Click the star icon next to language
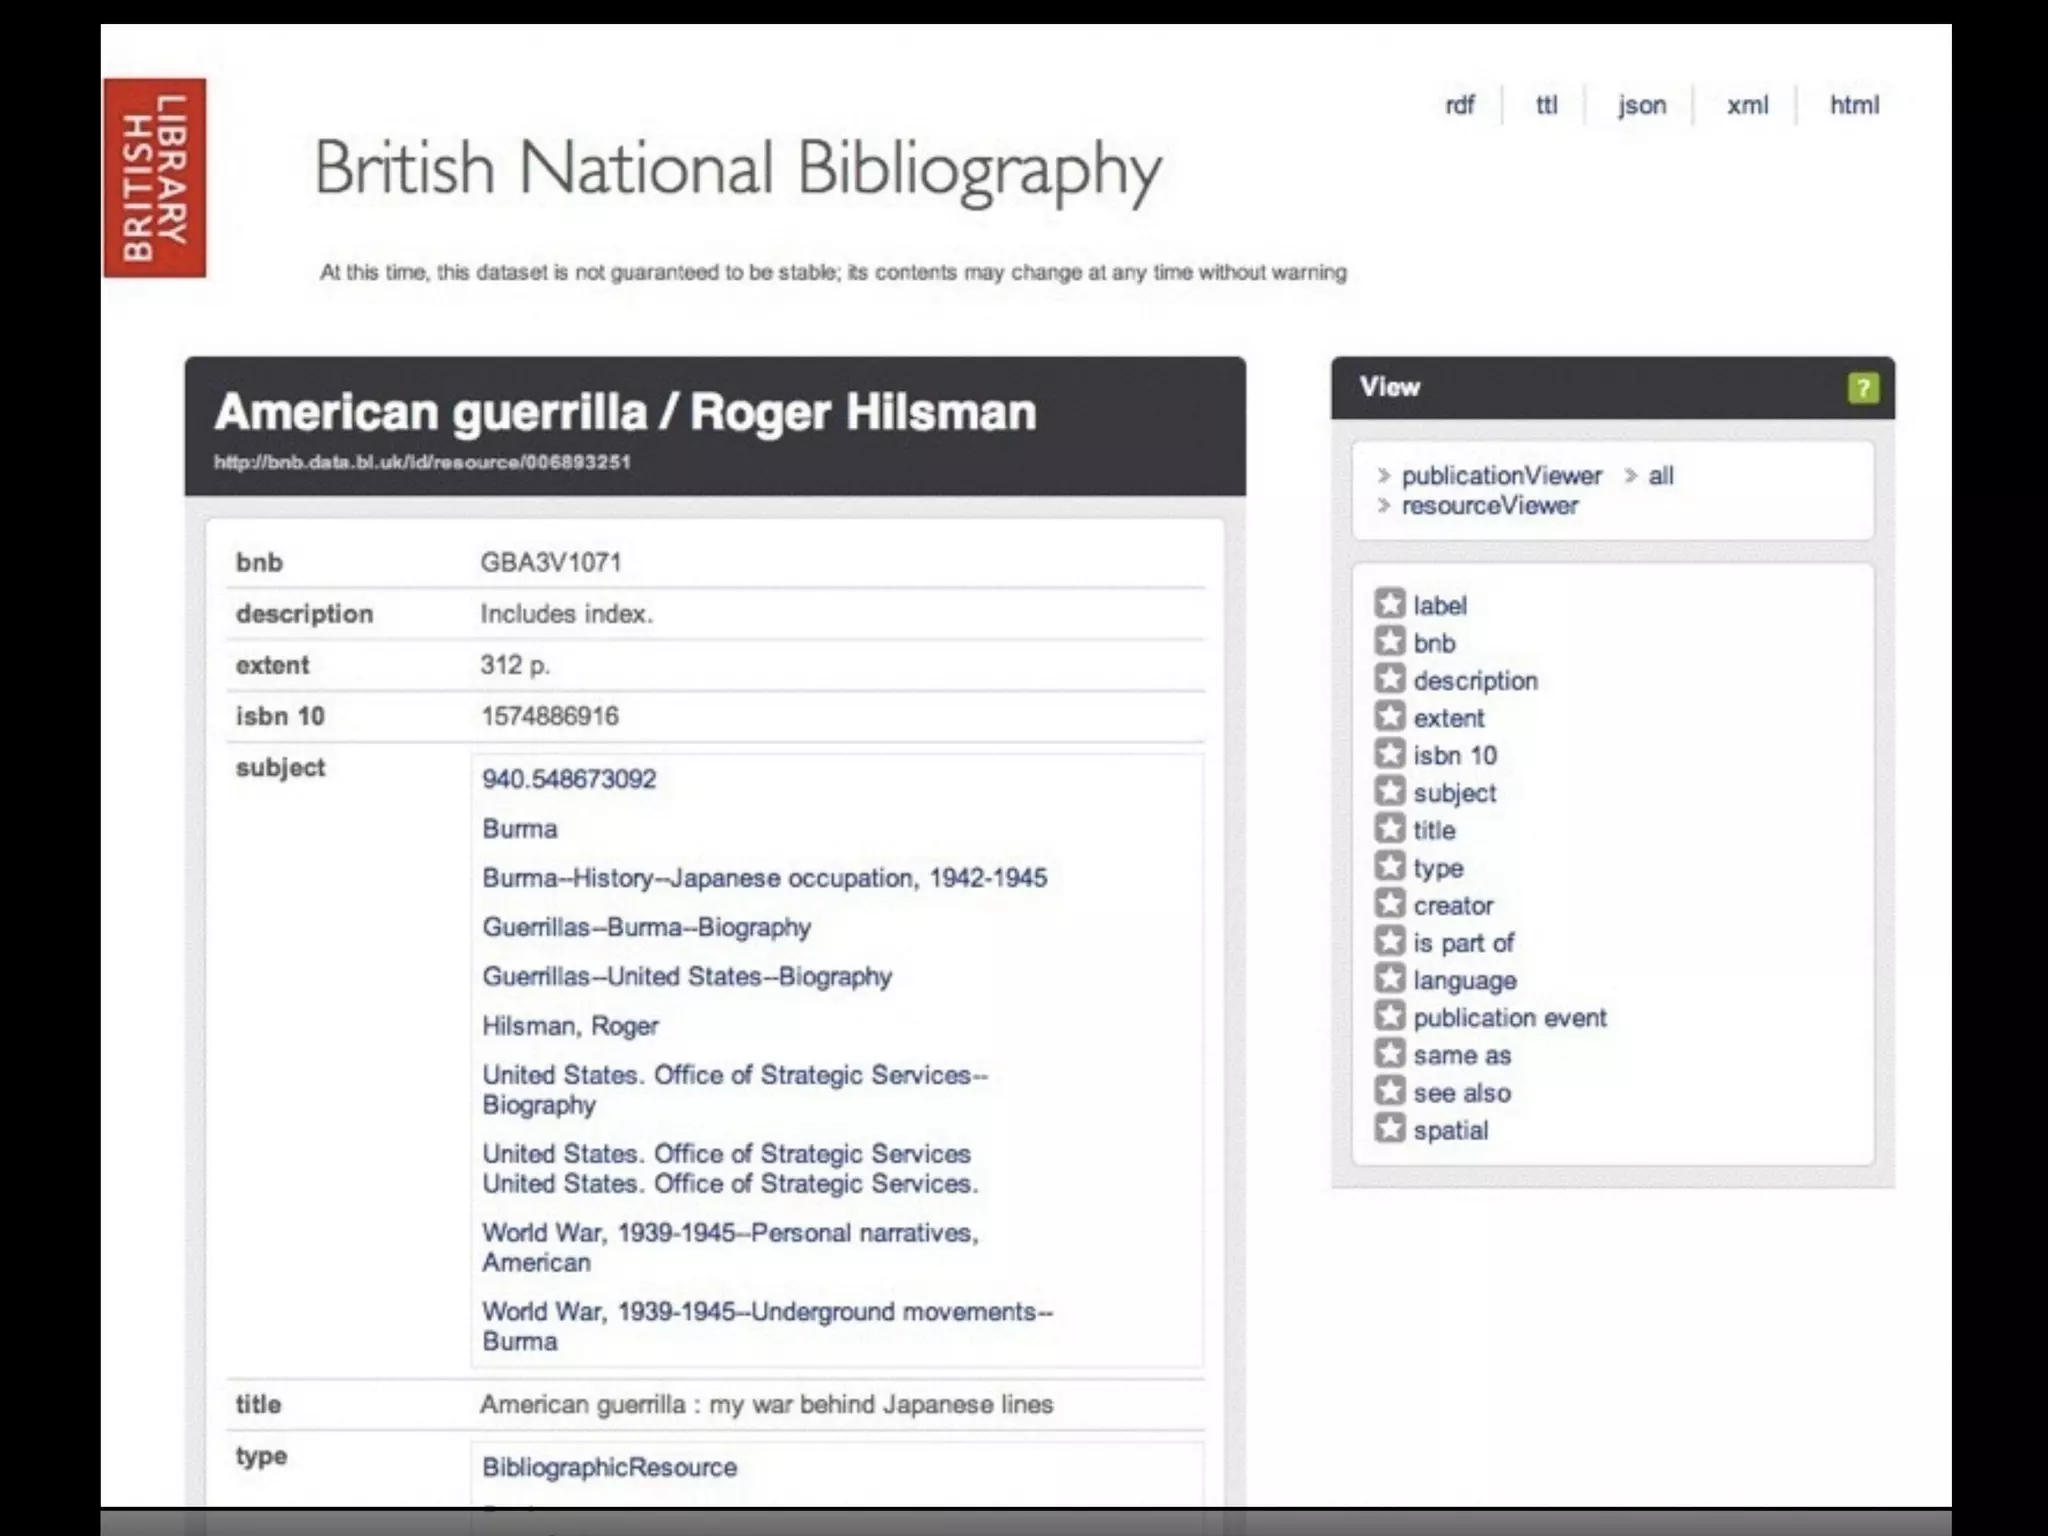This screenshot has width=2048, height=1536. tap(1389, 979)
